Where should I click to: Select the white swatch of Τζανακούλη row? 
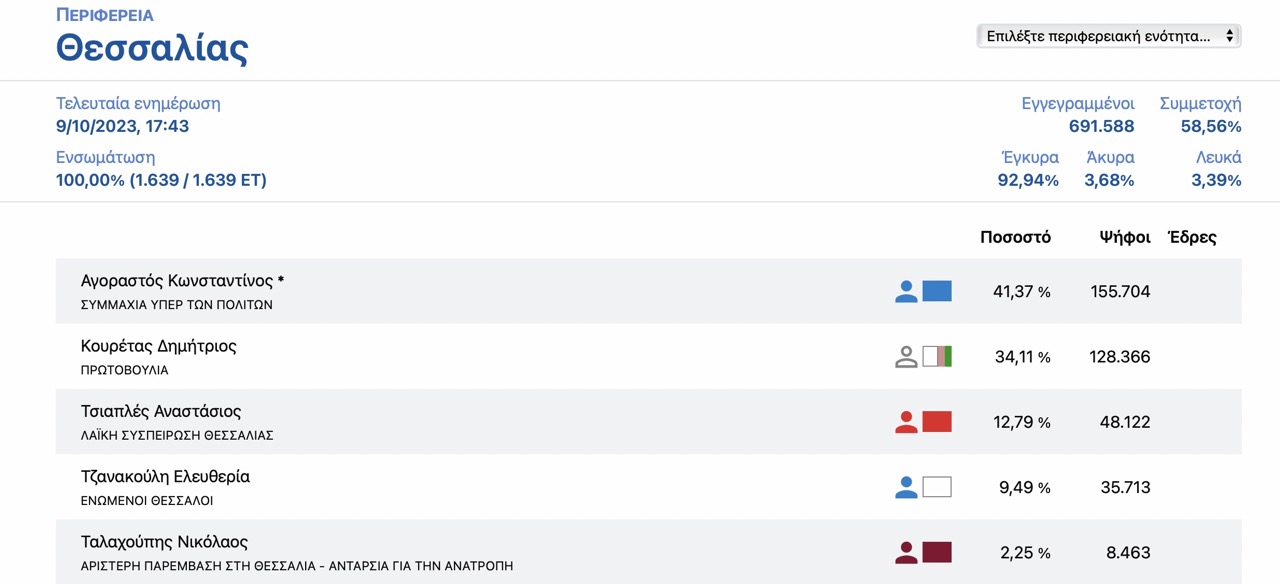point(937,487)
